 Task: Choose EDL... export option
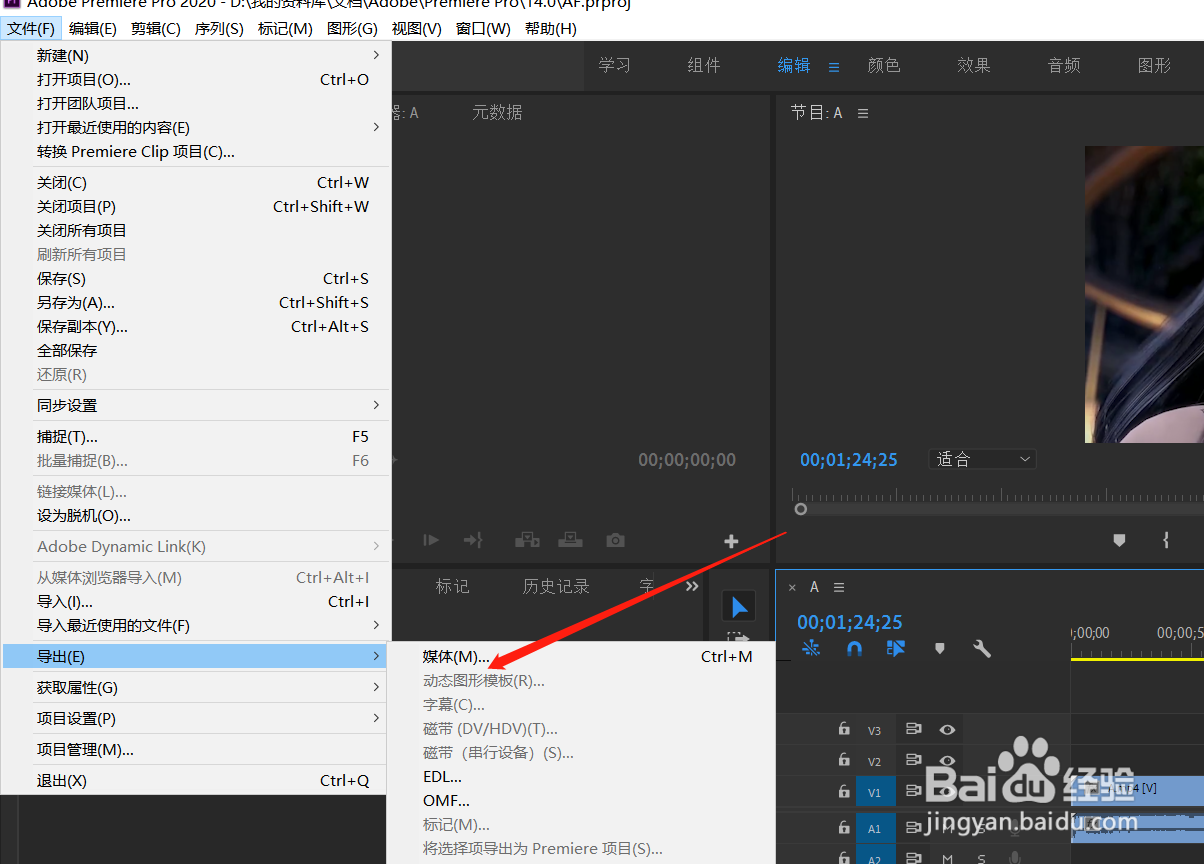pyautogui.click(x=581, y=777)
